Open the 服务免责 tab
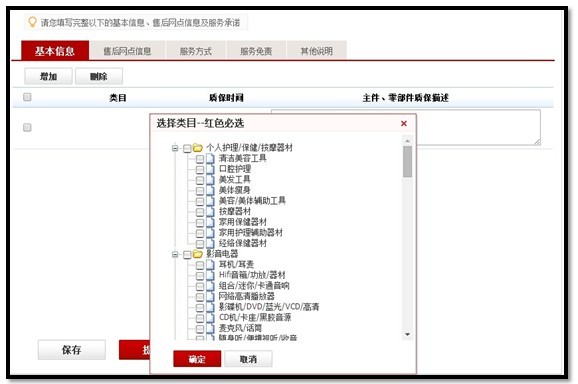578x384 pixels. [x=256, y=50]
